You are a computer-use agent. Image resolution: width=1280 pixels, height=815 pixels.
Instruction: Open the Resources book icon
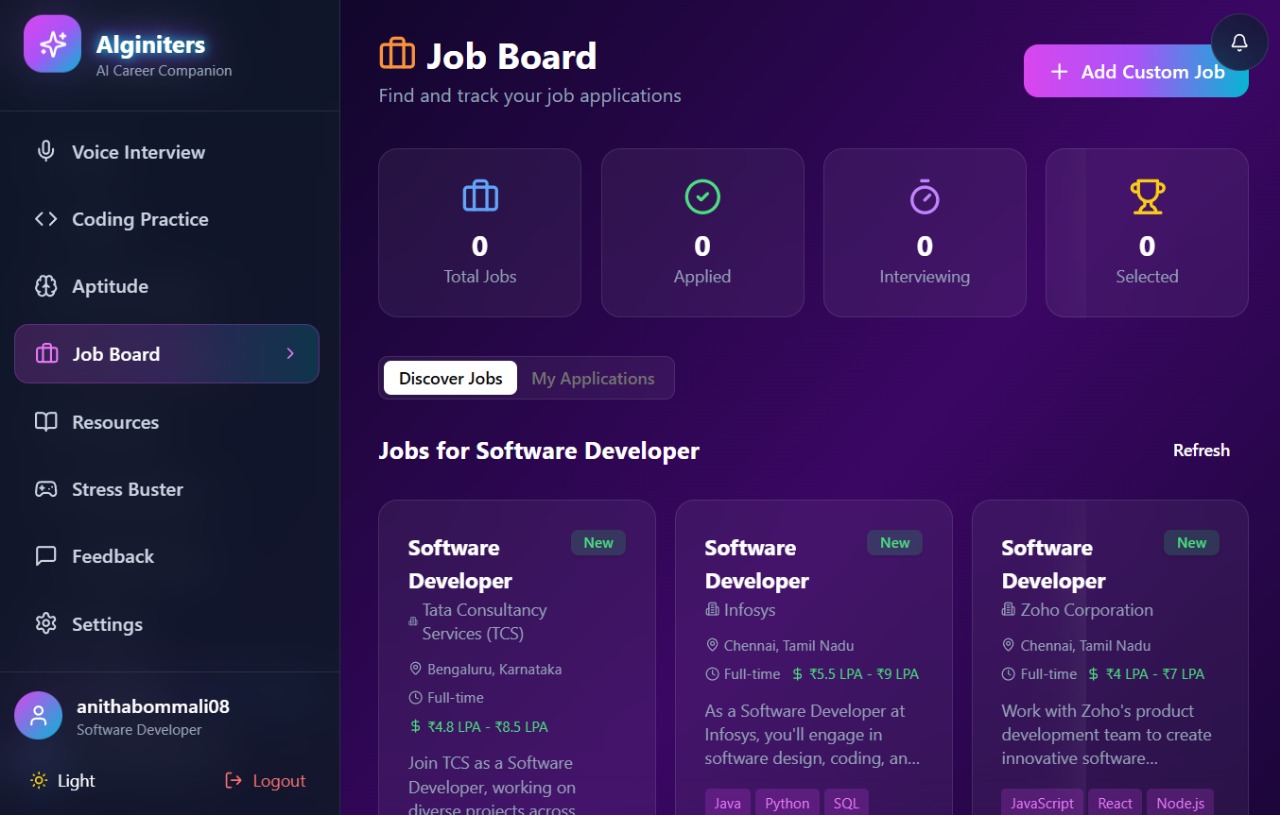point(44,421)
